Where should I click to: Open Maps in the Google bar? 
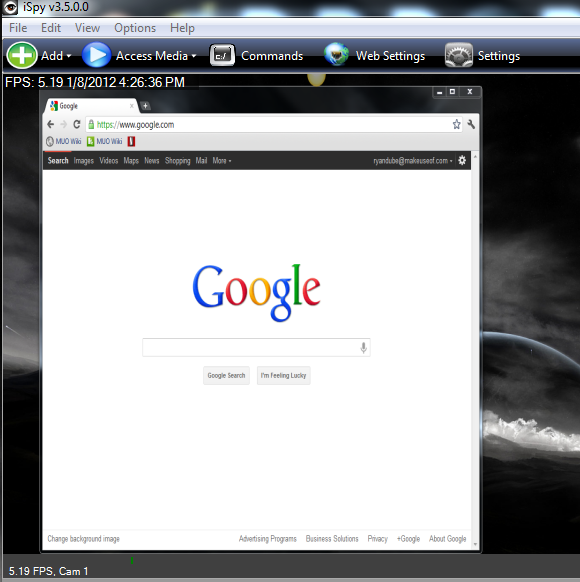point(131,161)
